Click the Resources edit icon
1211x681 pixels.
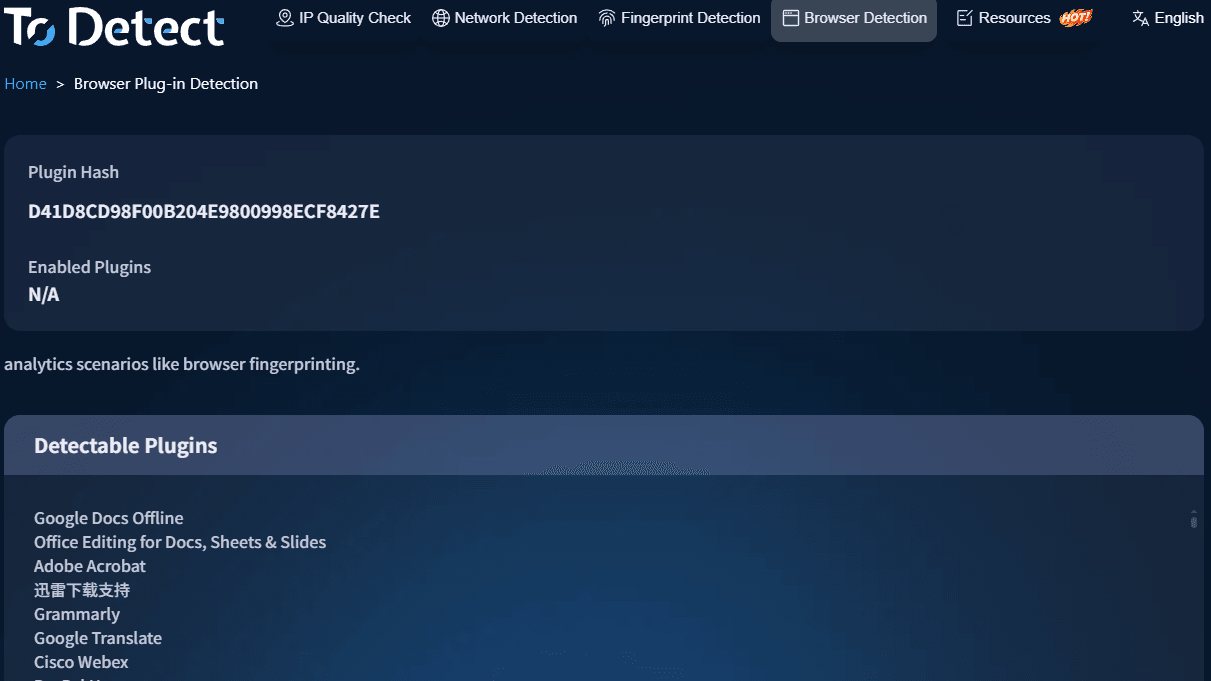965,18
